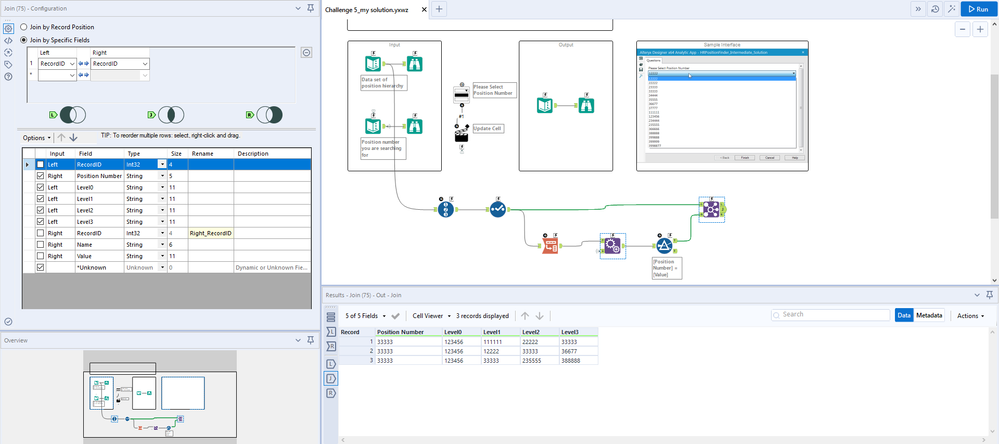Select the Filter tool with Position Number expression

[x=663, y=245]
